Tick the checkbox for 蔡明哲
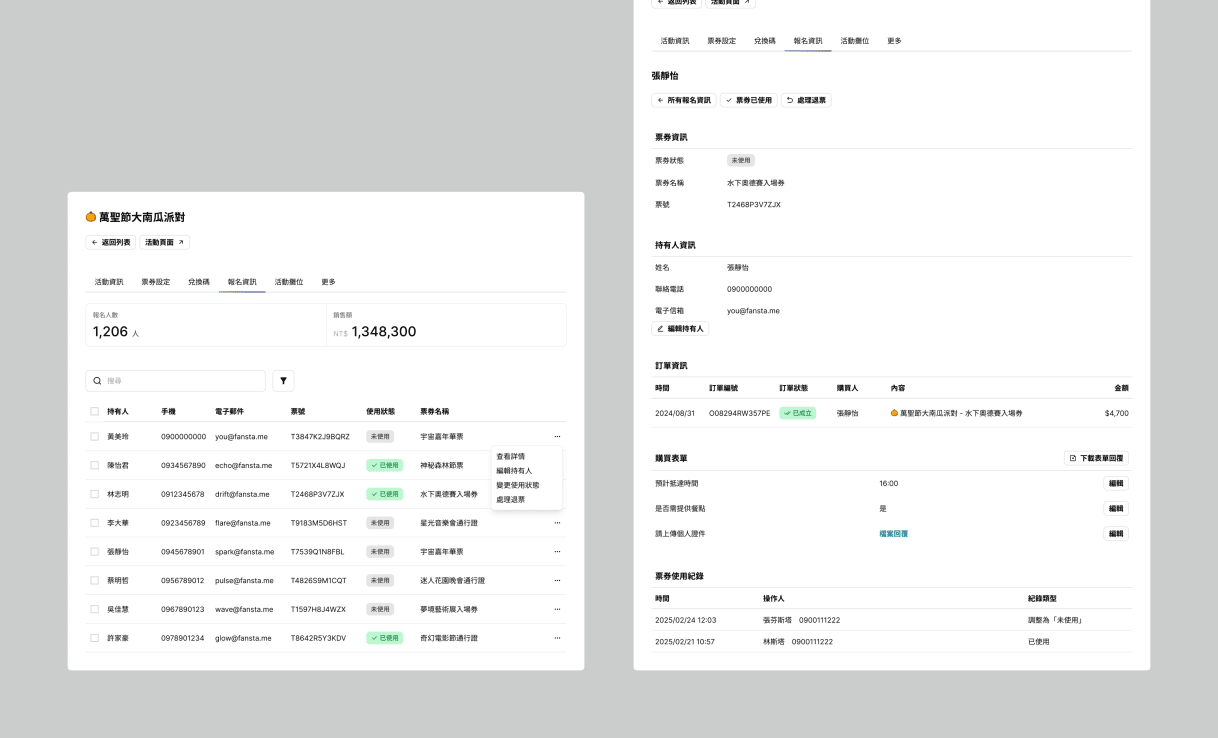Viewport: 1218px width, 738px height. [x=94, y=580]
